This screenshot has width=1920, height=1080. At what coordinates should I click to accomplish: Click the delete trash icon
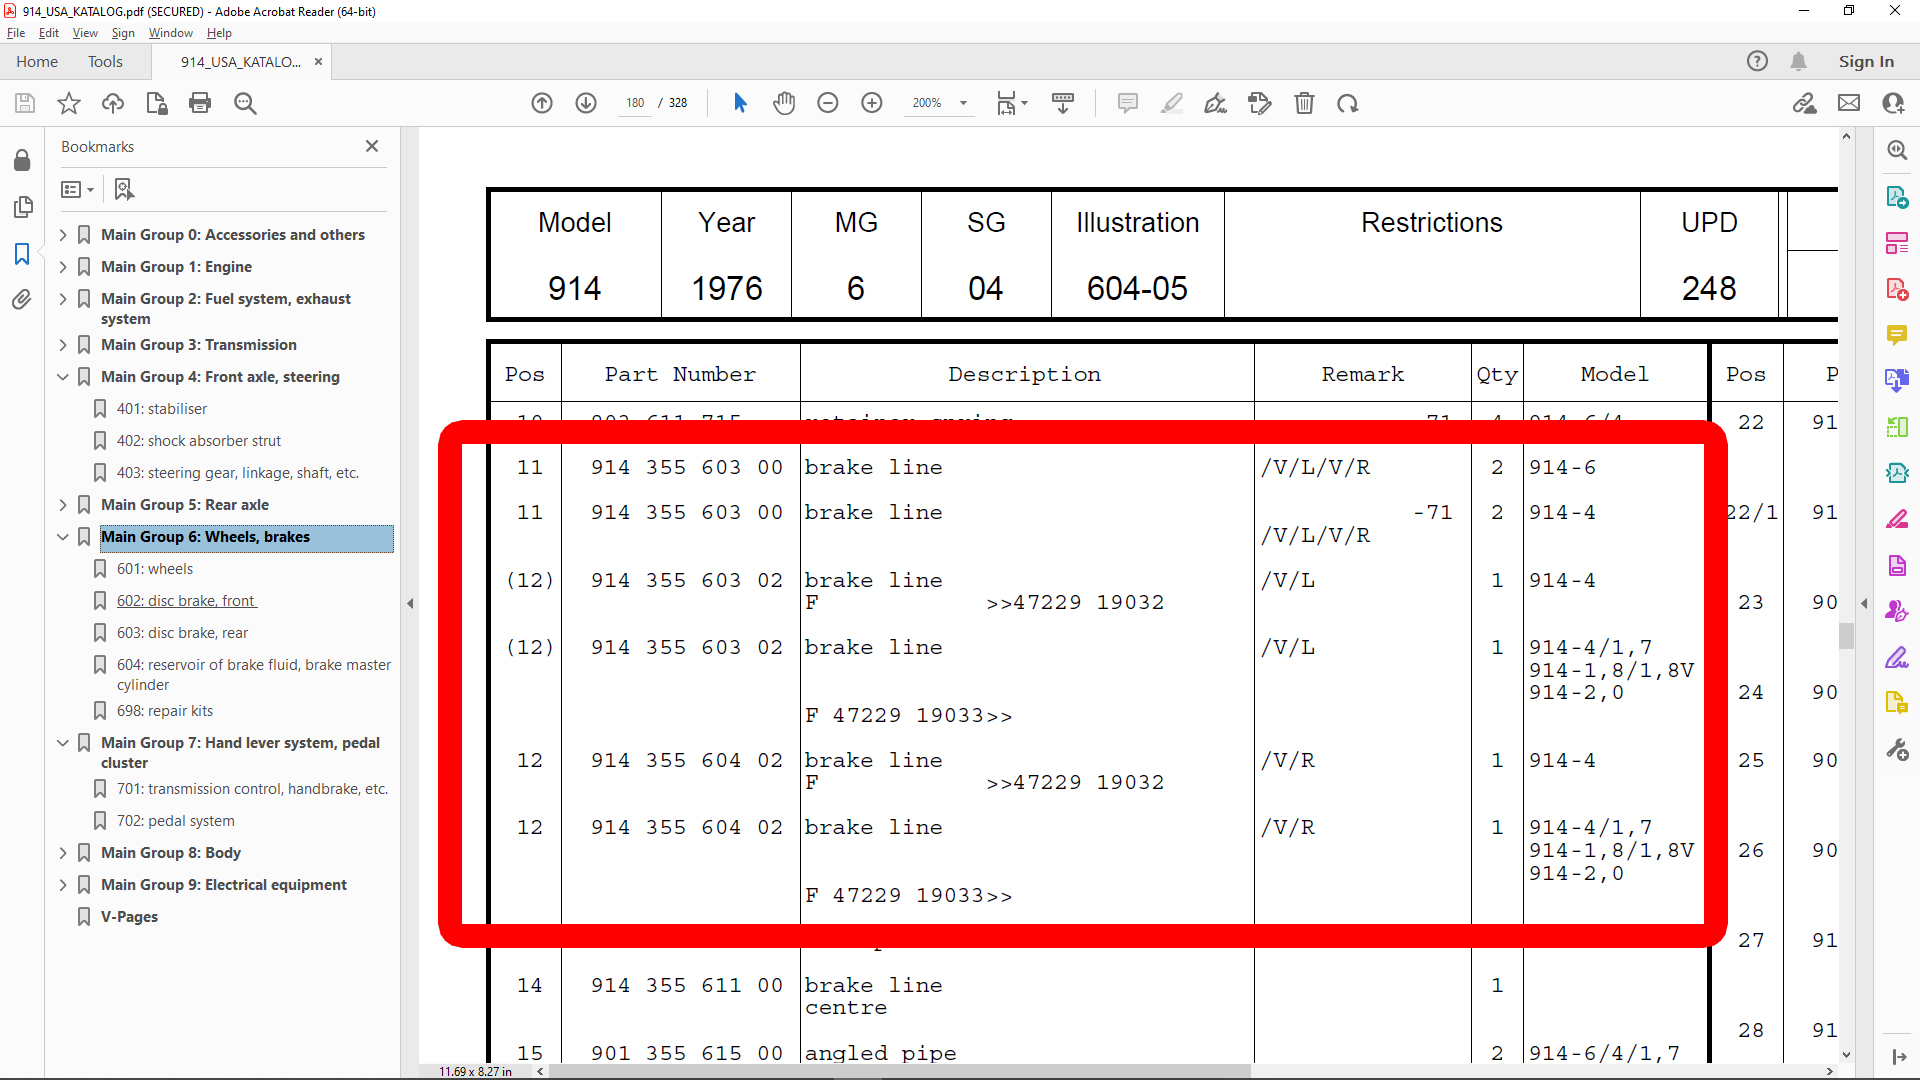tap(1304, 103)
